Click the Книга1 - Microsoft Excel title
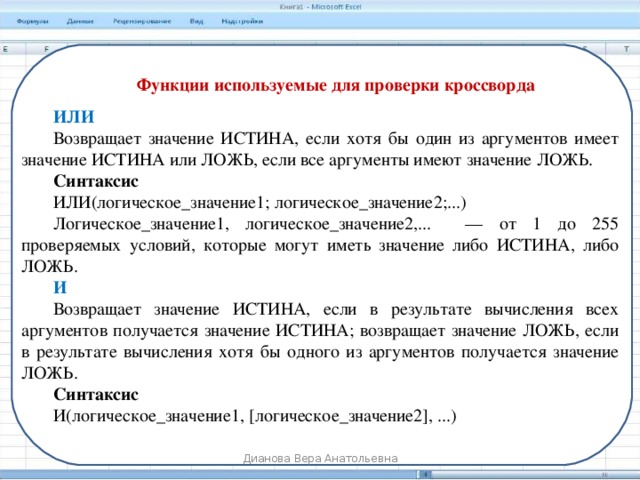 tap(320, 7)
